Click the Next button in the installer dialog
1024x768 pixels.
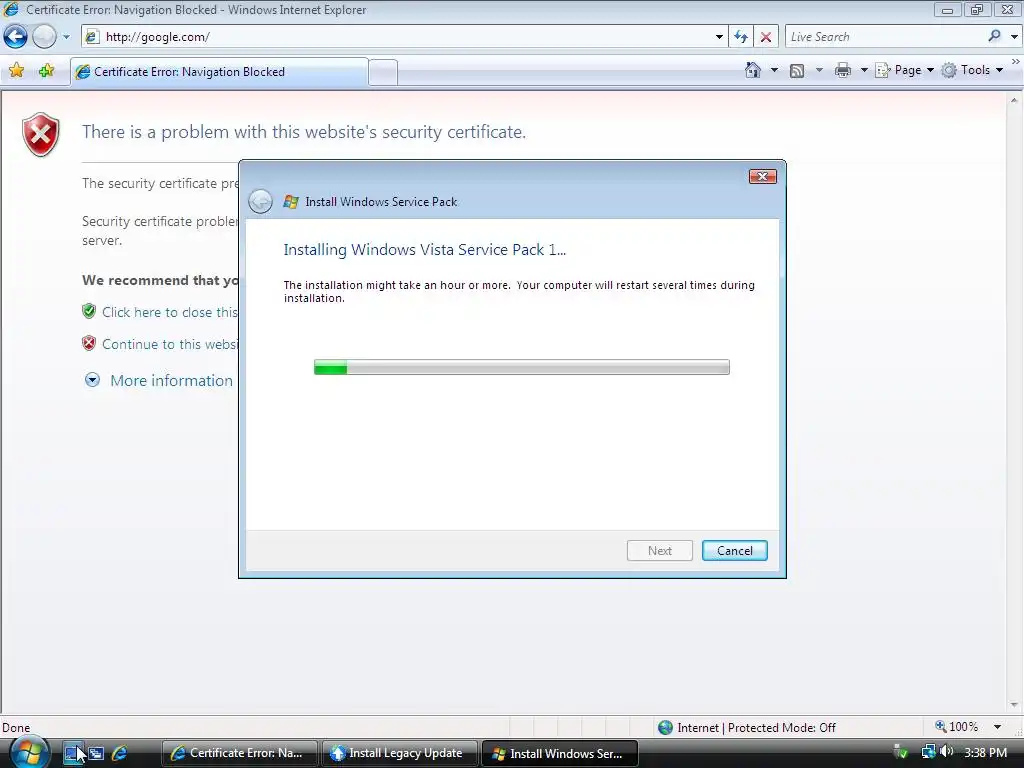pyautogui.click(x=660, y=551)
